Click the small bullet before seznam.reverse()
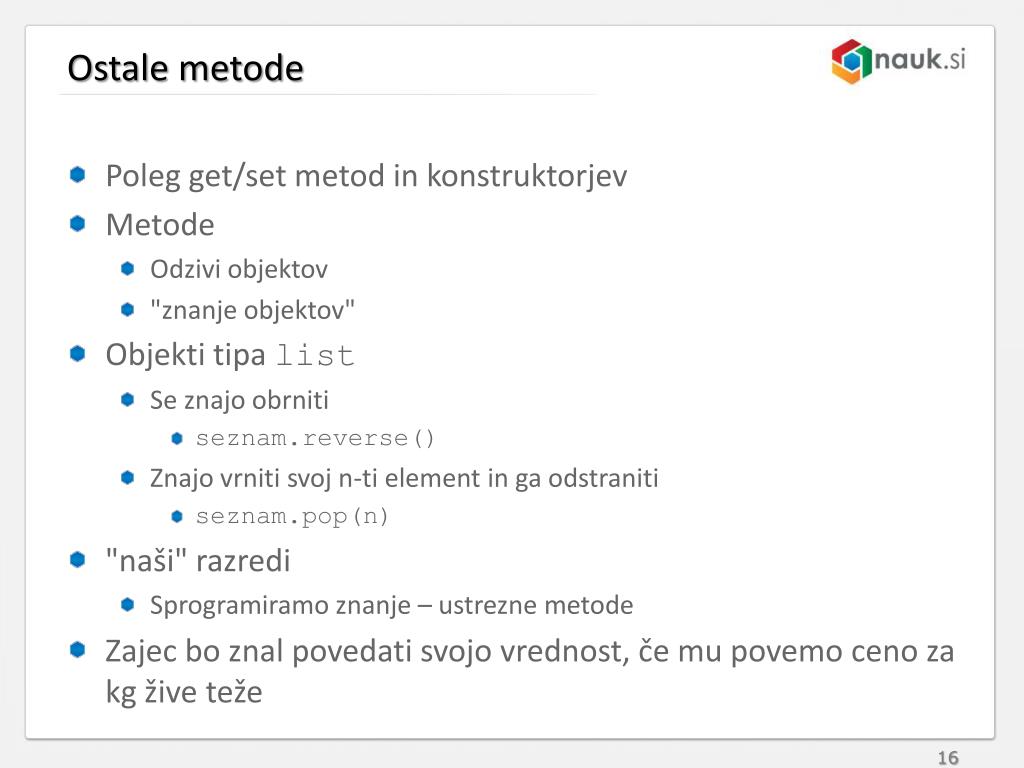This screenshot has height=768, width=1024. click(x=176, y=438)
